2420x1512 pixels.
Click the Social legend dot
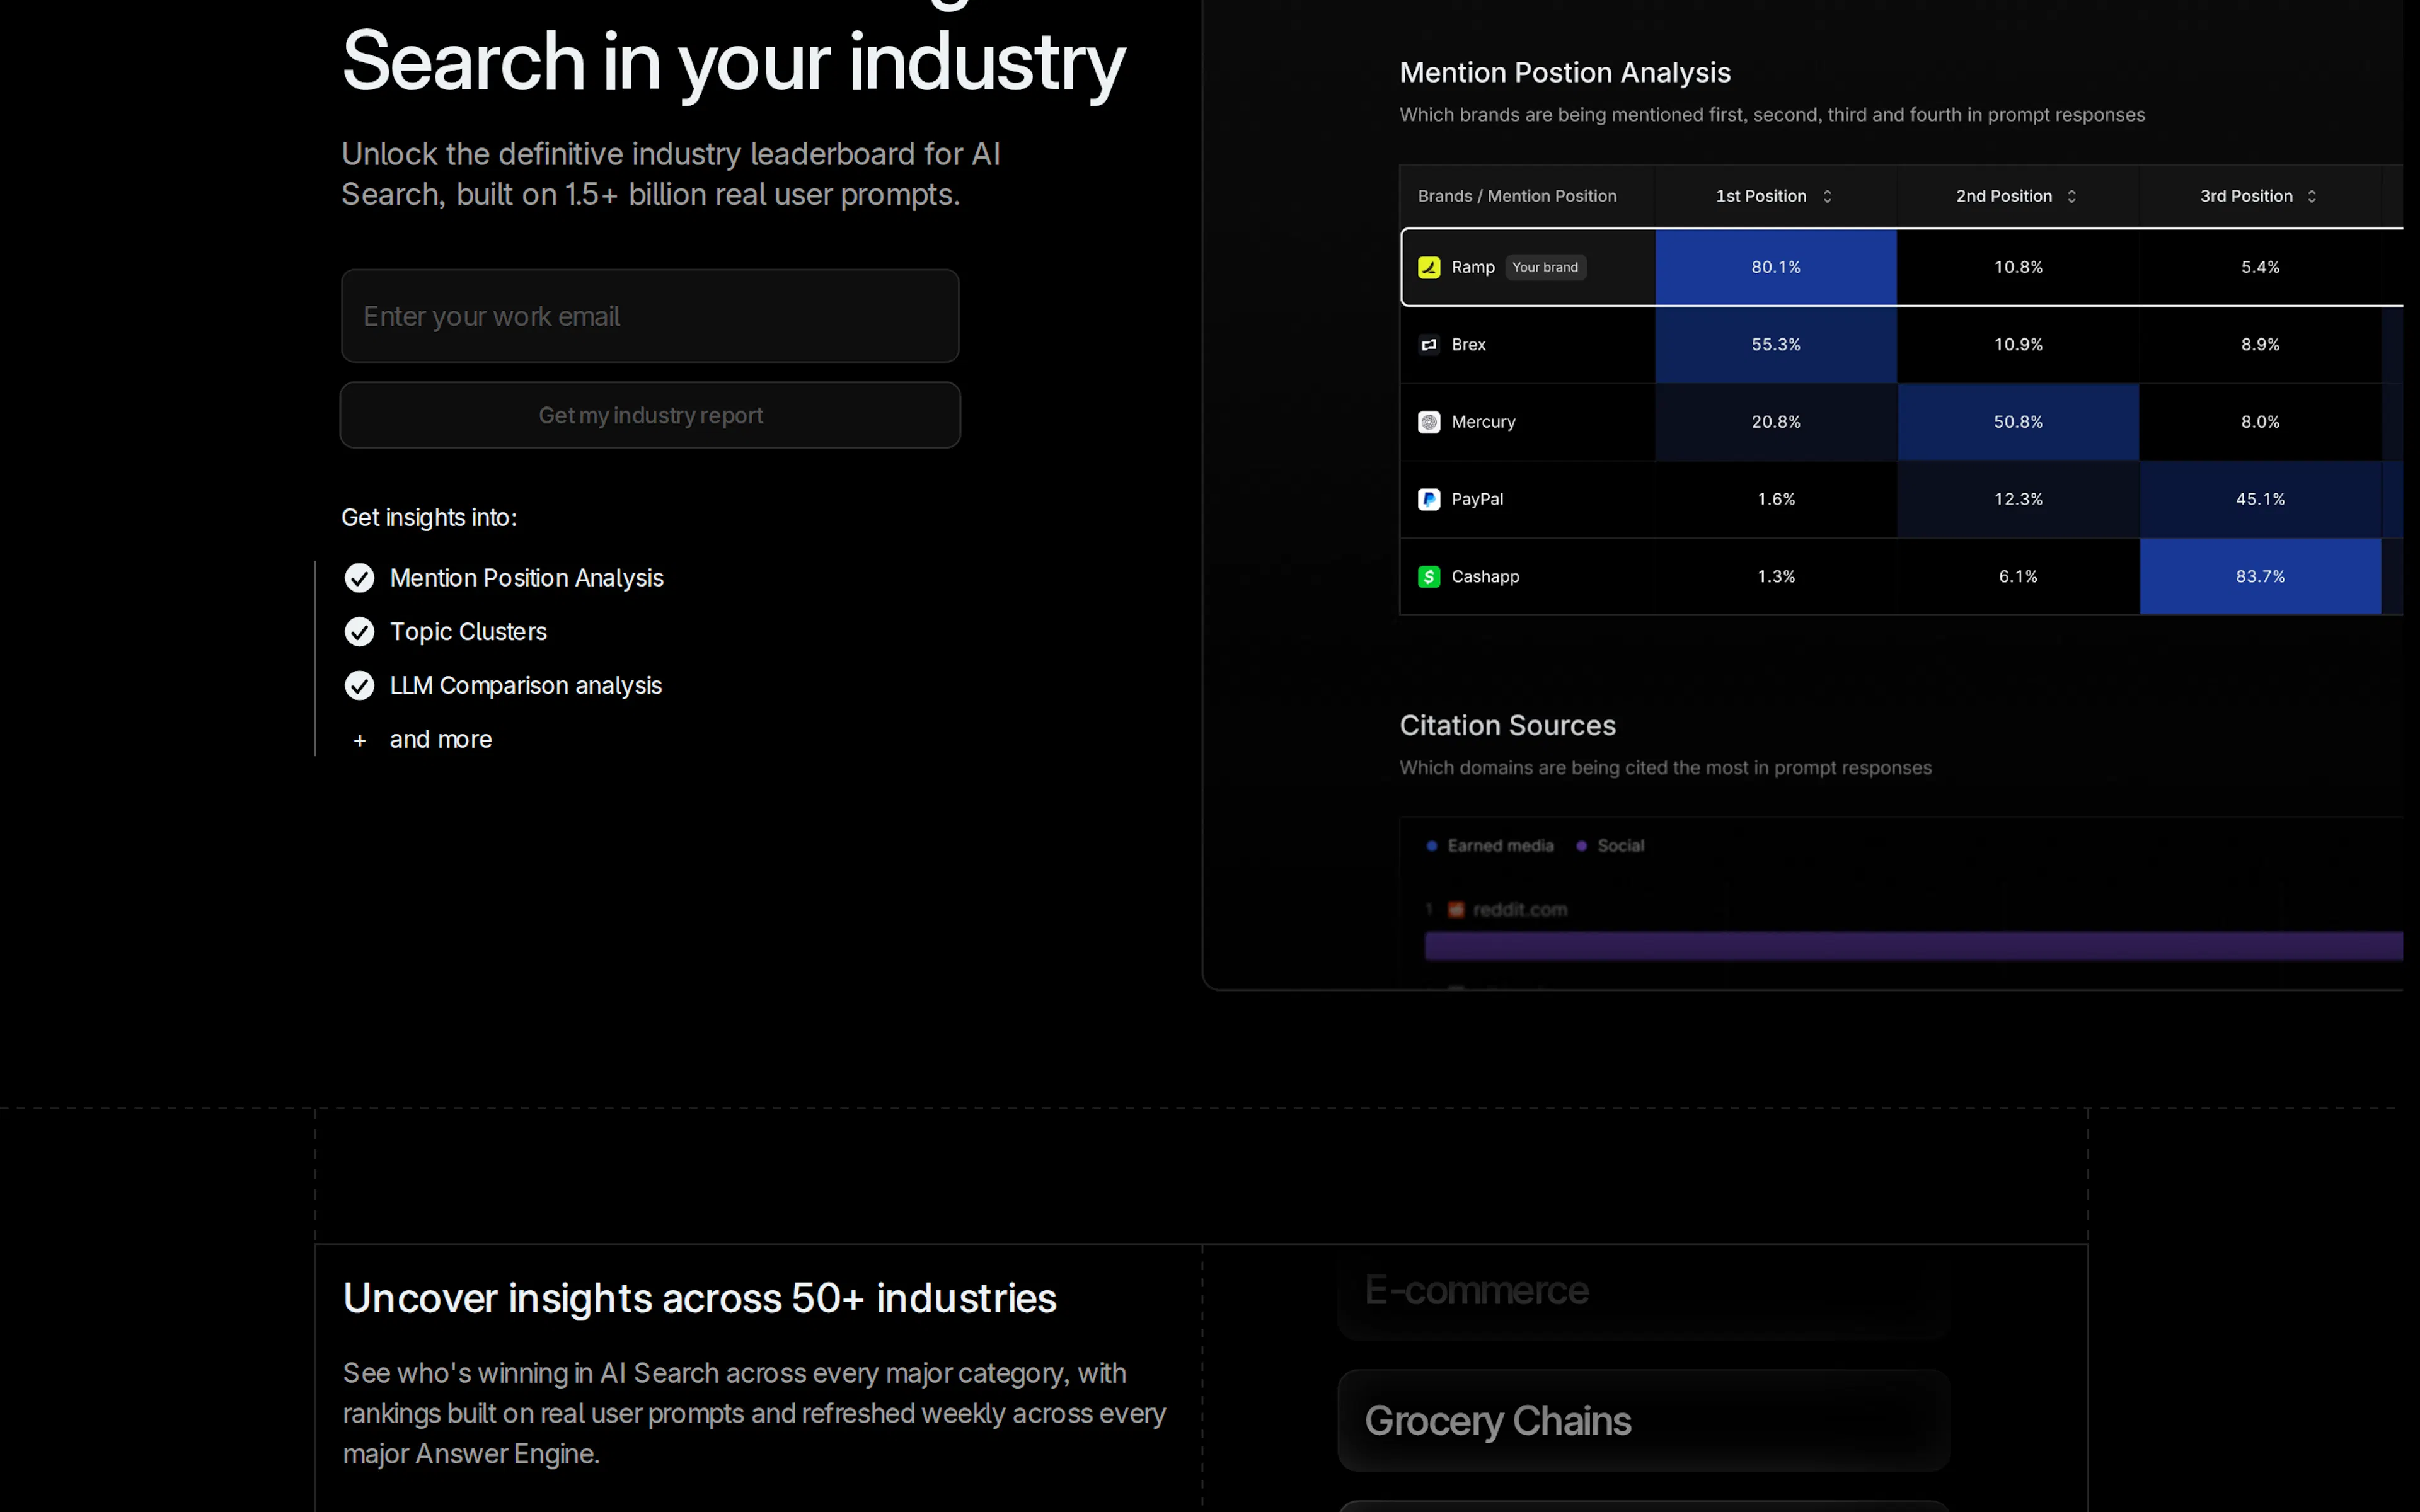point(1581,846)
